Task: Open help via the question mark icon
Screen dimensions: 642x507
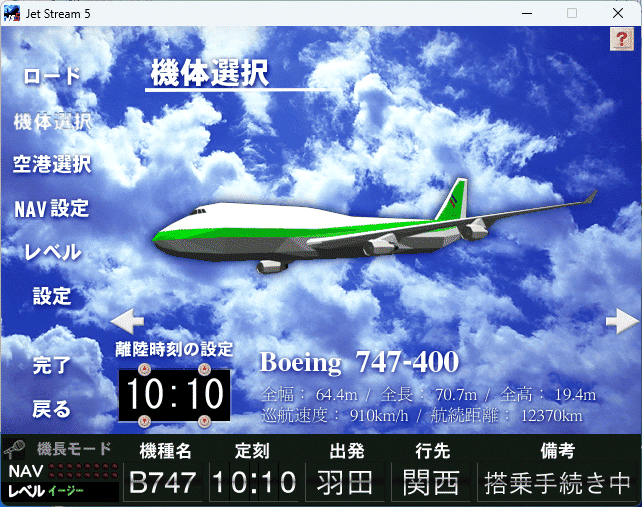Action: [622, 39]
